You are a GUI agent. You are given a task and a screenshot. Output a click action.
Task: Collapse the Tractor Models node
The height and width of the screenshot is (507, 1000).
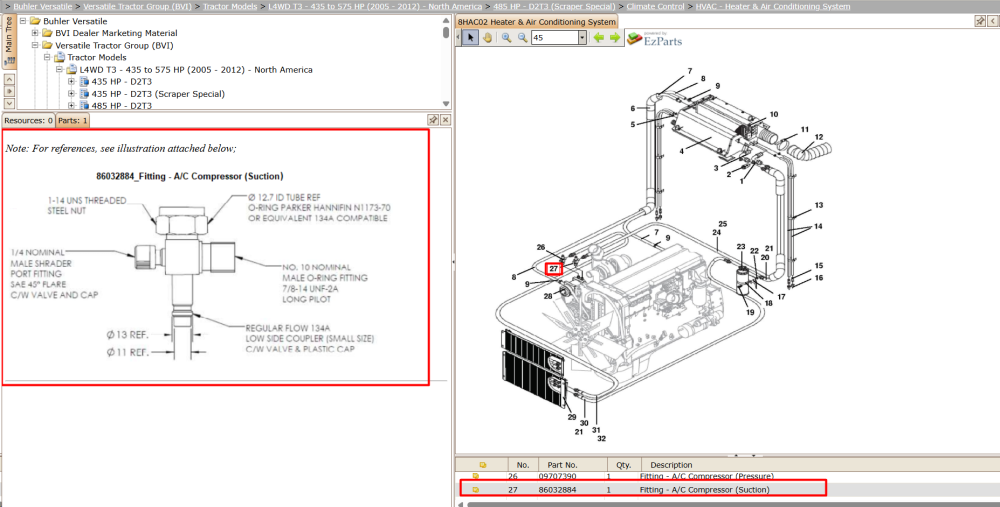[x=47, y=57]
